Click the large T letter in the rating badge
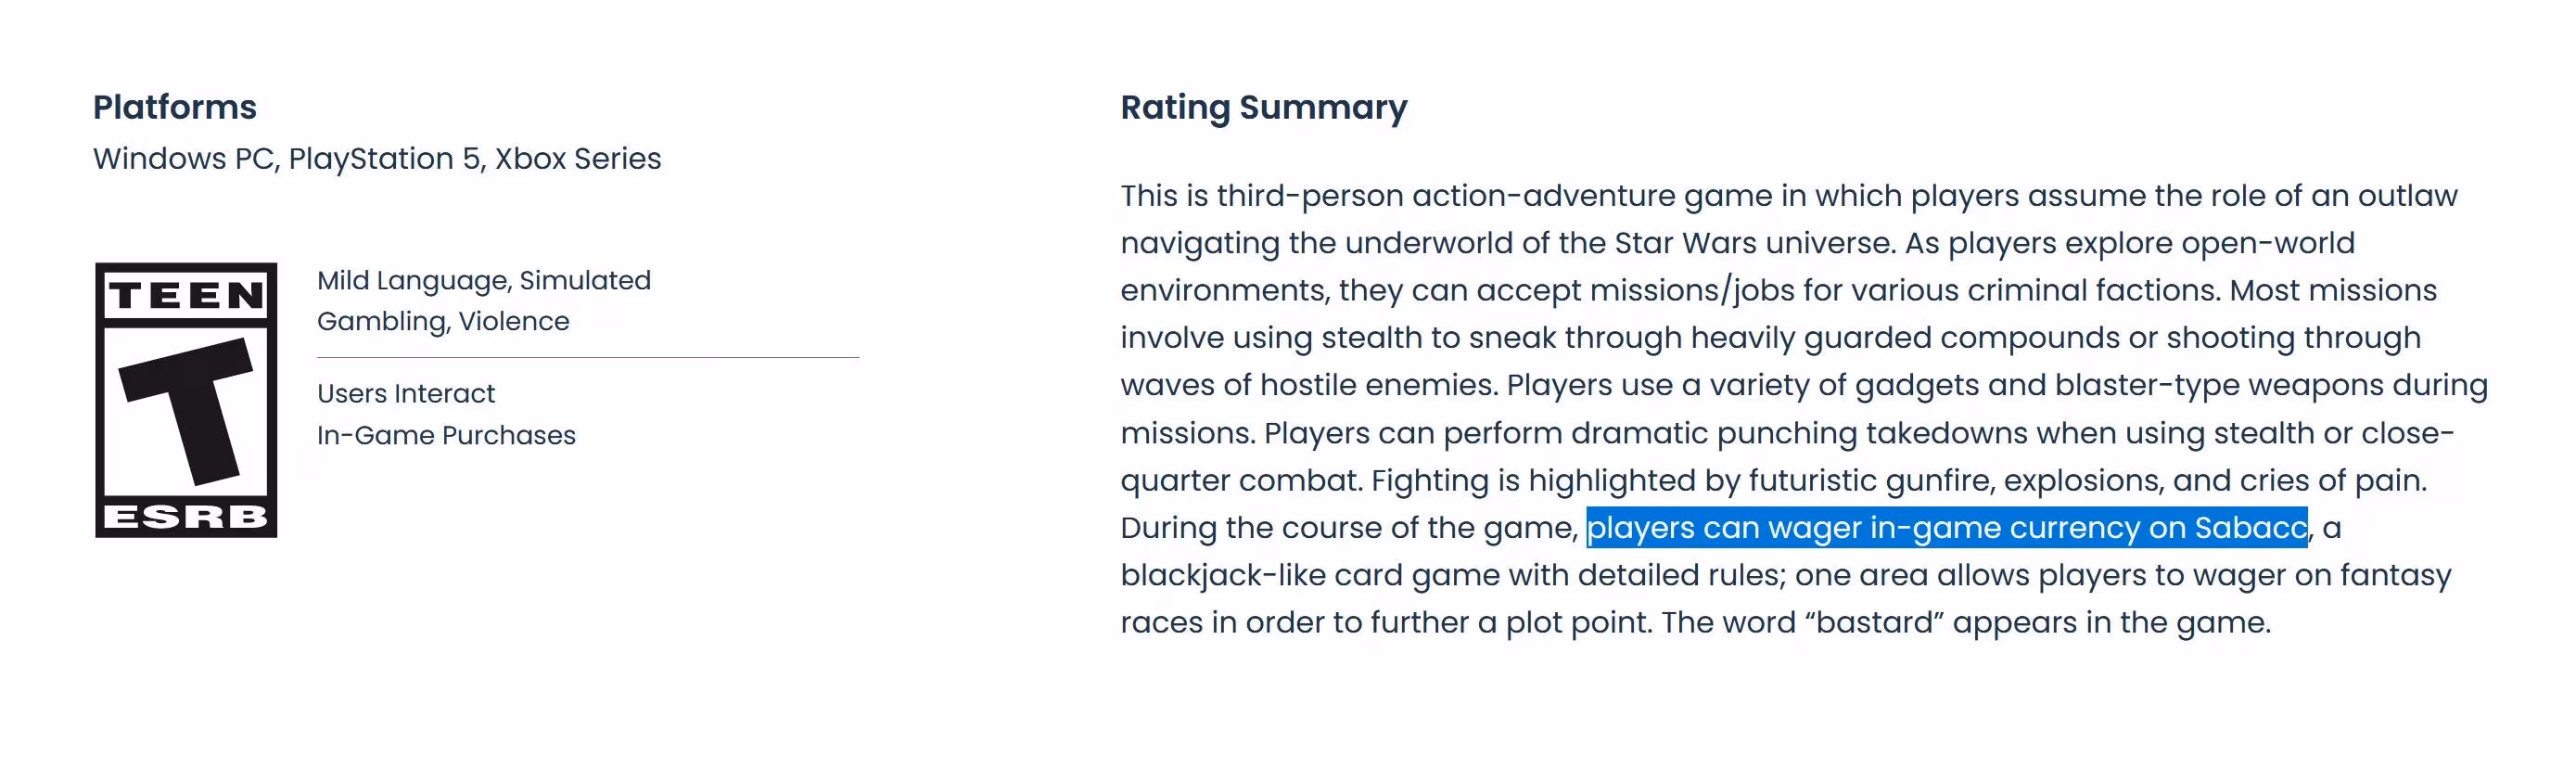The width and height of the screenshot is (2576, 768). tap(186, 410)
